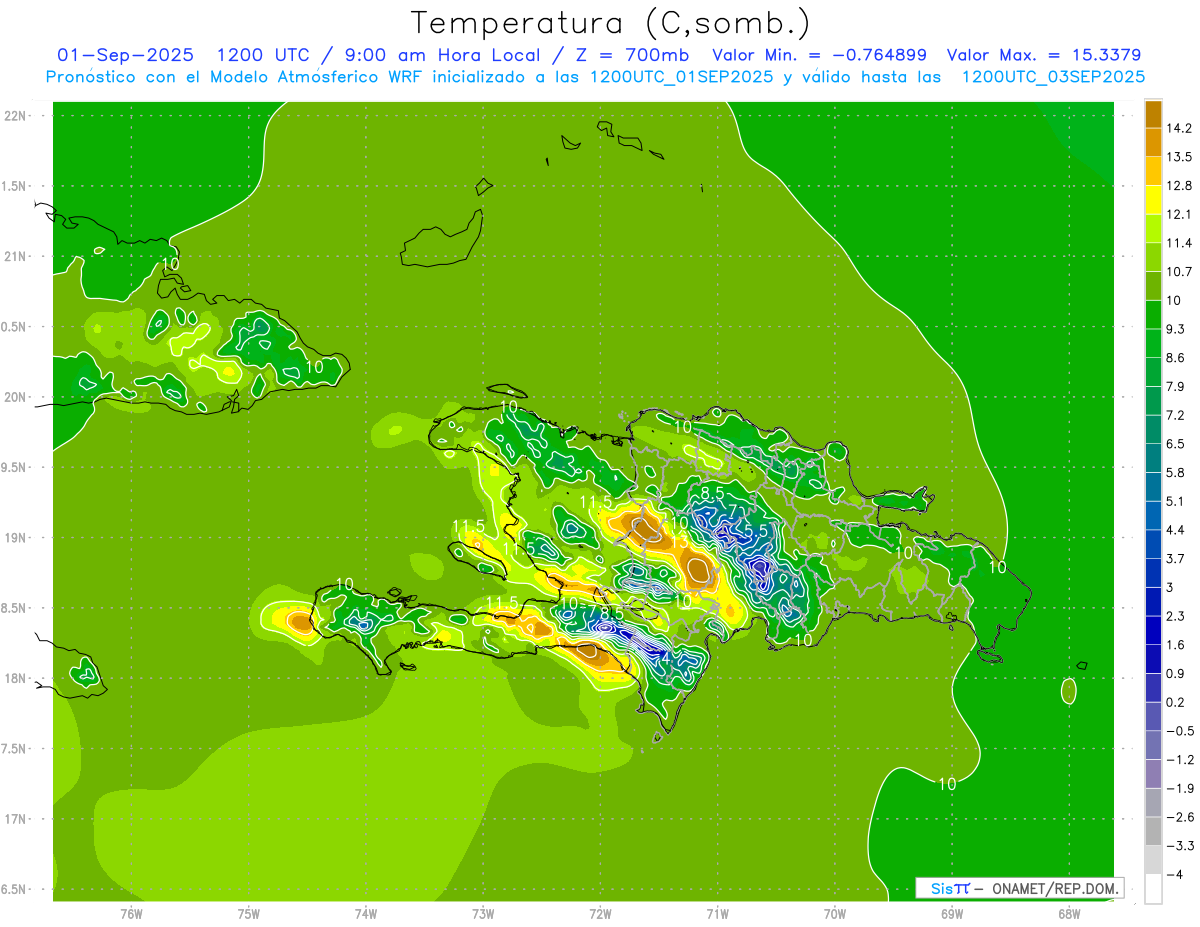Image resolution: width=1200 pixels, height=927 pixels.
Task: Click the legend value 12.8
Action: [1179, 186]
